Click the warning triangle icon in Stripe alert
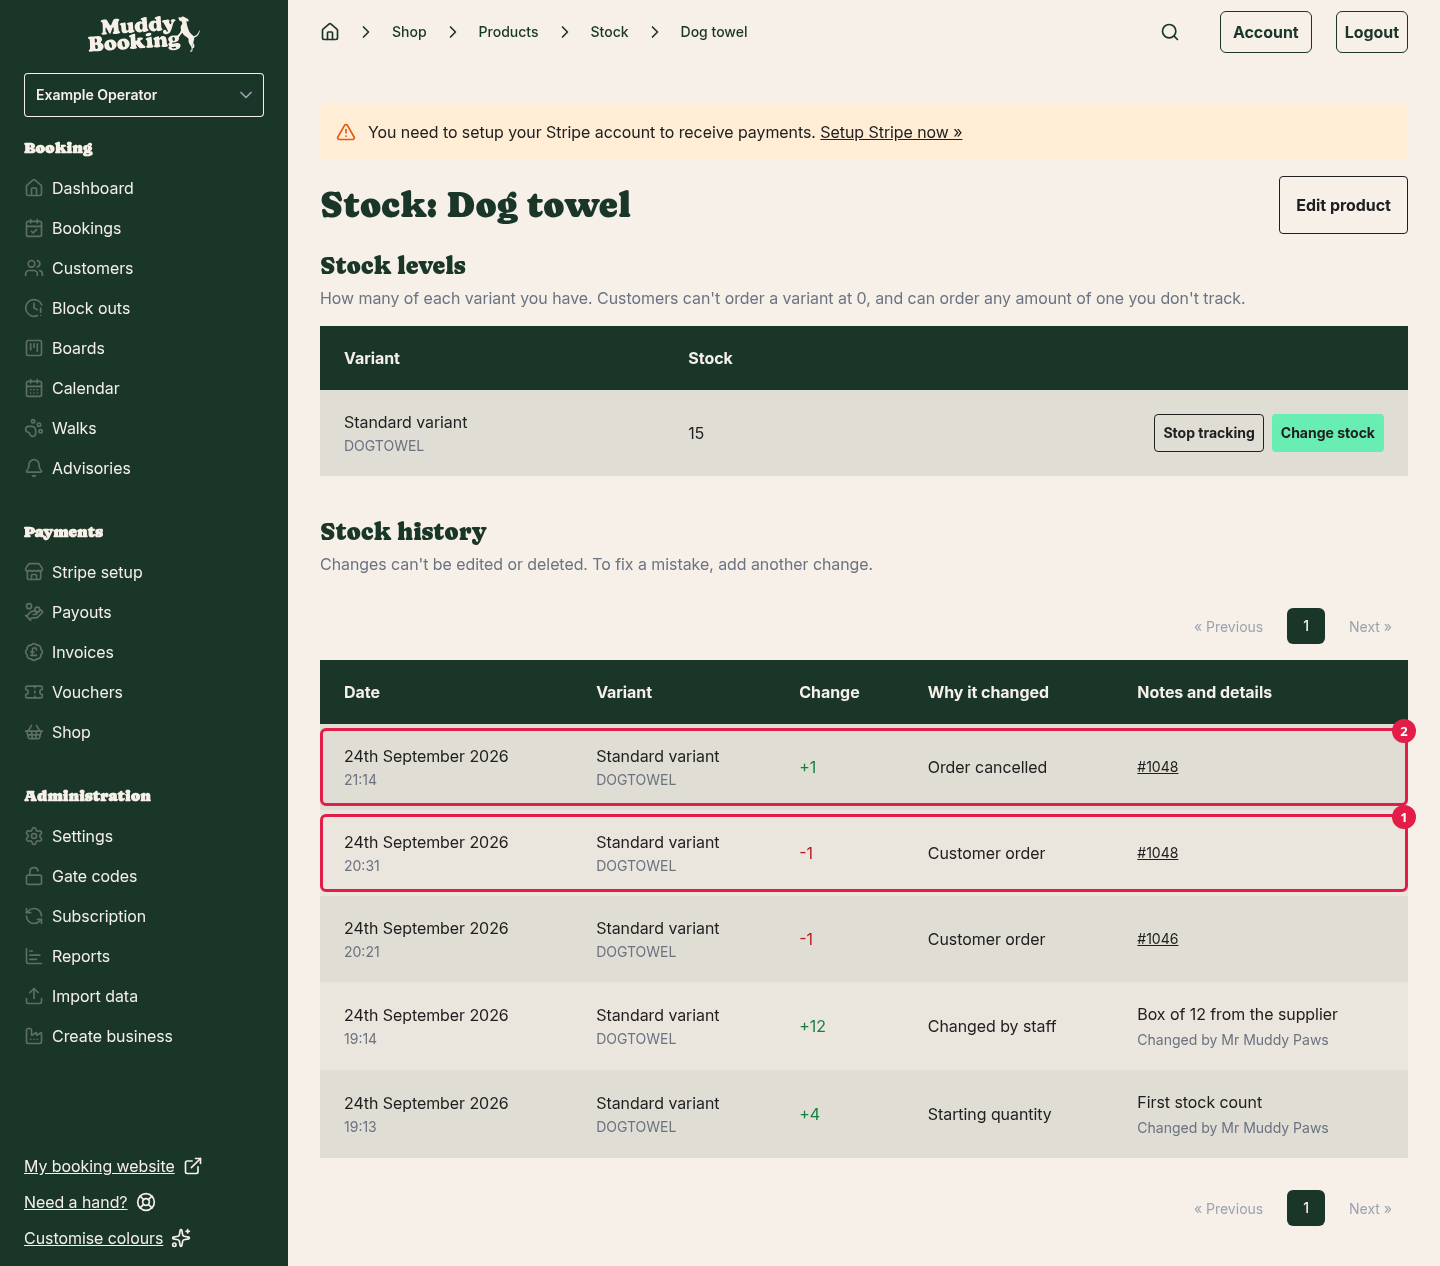Image resolution: width=1440 pixels, height=1266 pixels. pyautogui.click(x=346, y=132)
